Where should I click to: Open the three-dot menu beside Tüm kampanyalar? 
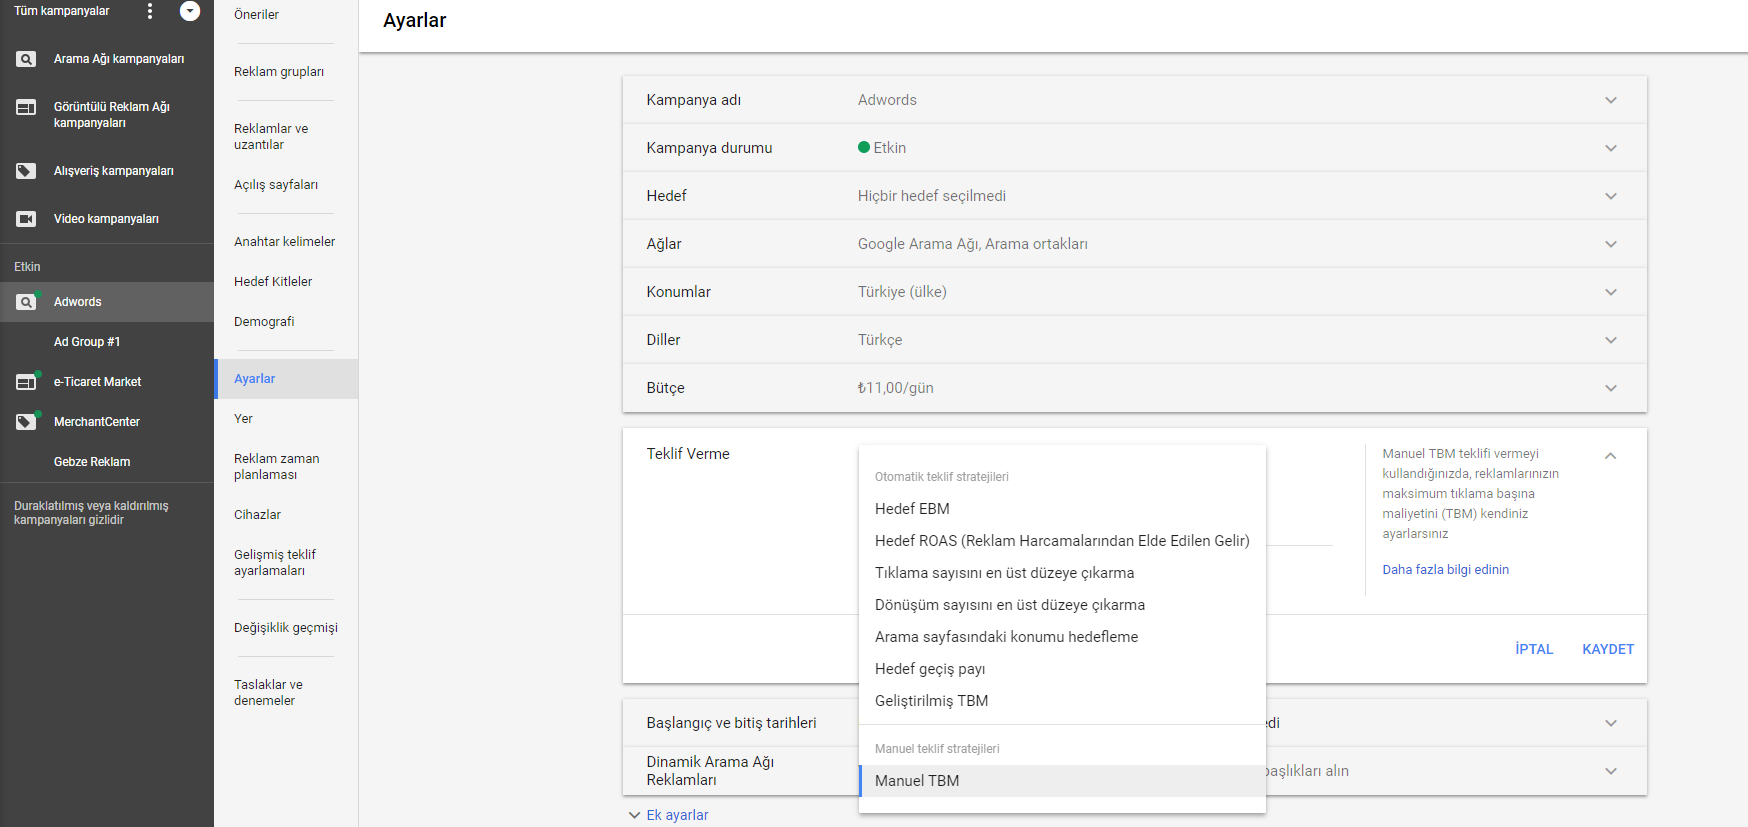point(150,11)
